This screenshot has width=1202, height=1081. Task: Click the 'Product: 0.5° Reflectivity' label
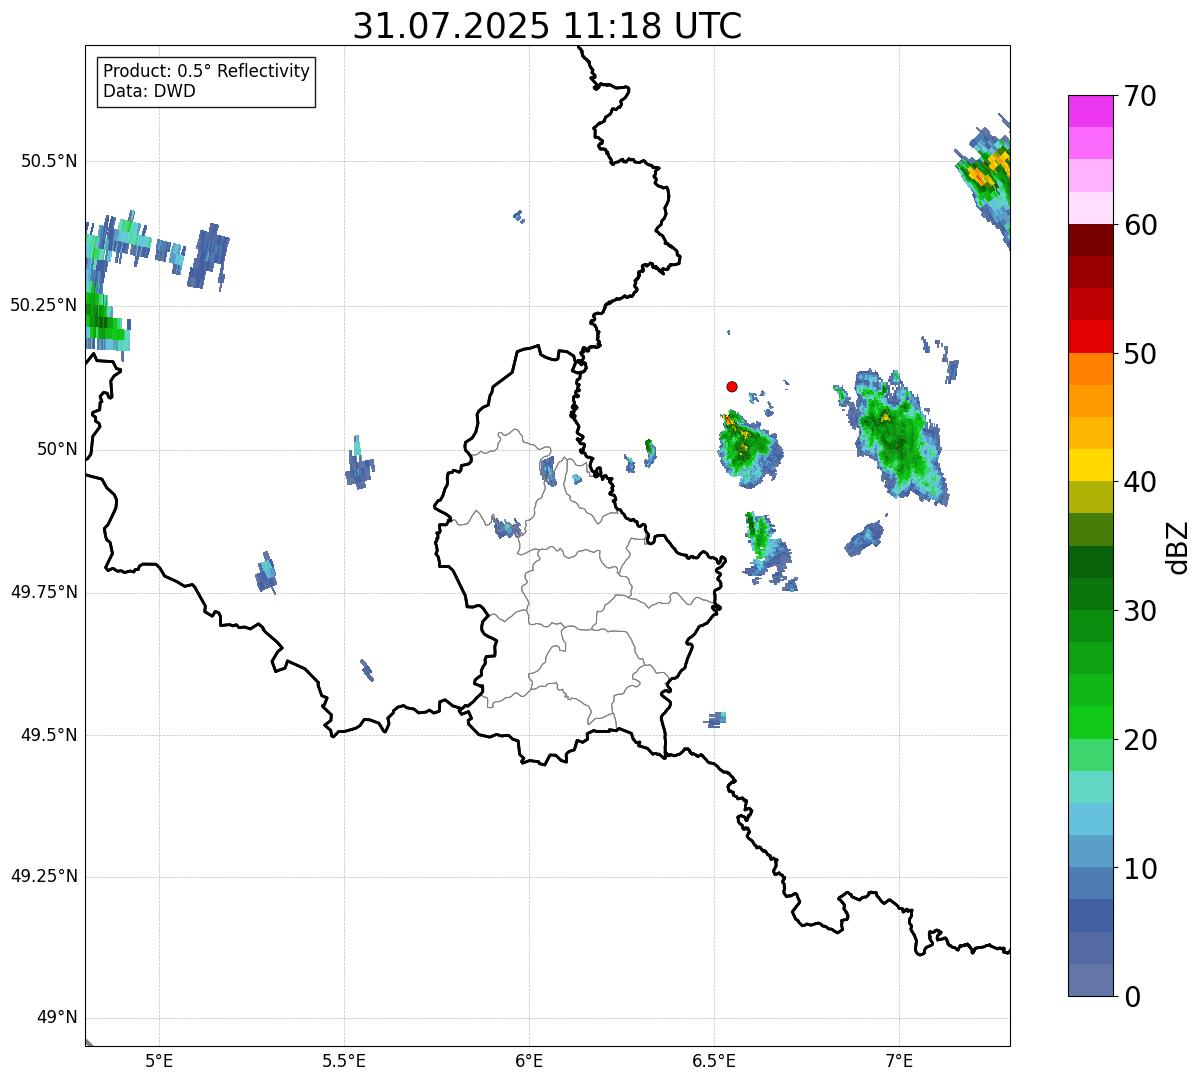207,71
